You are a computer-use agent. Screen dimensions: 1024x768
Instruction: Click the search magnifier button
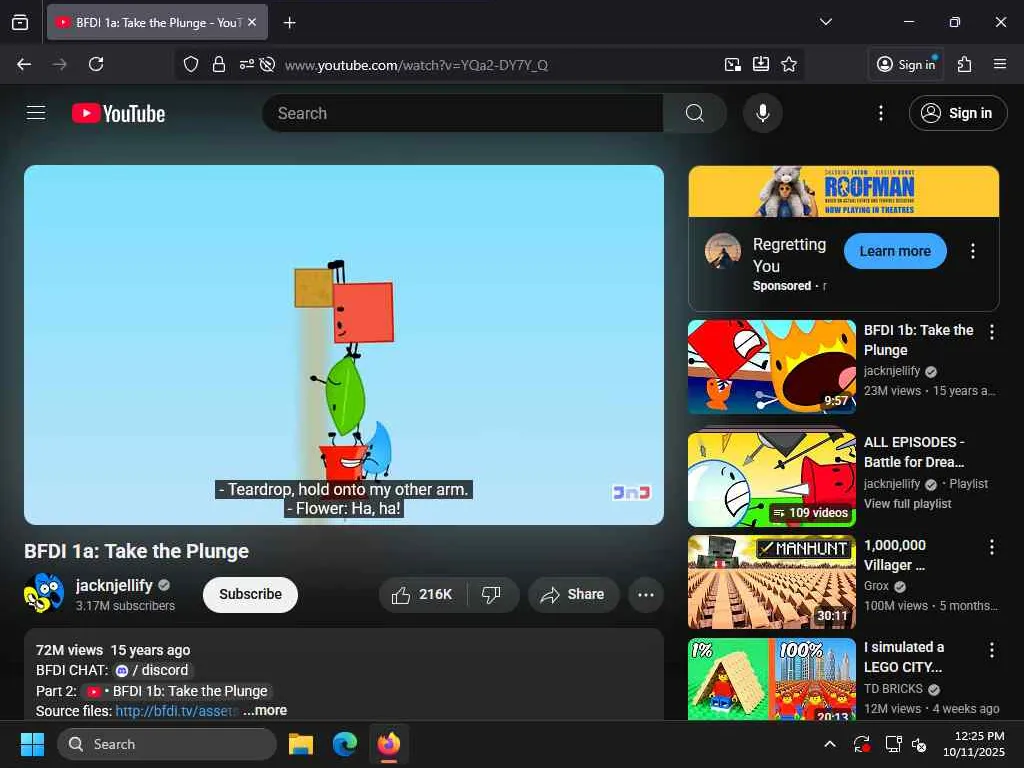[x=695, y=113]
